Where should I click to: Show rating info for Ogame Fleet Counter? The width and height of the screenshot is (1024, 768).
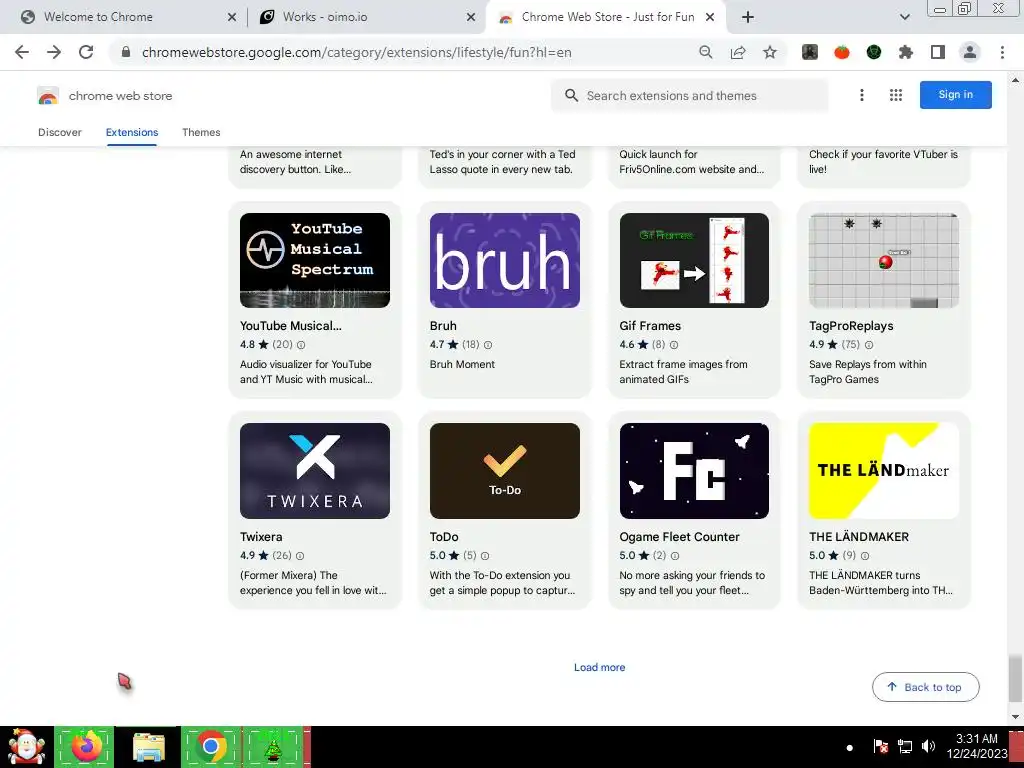675,556
